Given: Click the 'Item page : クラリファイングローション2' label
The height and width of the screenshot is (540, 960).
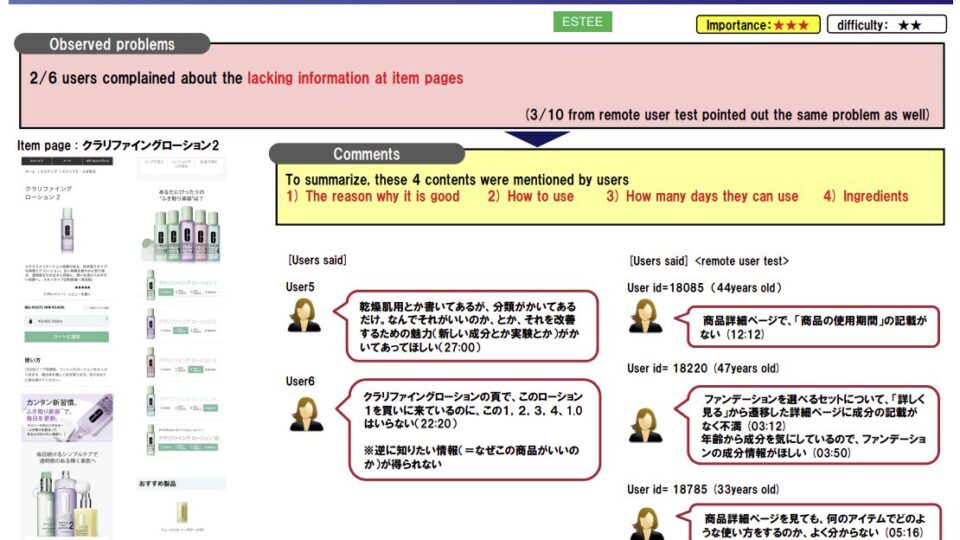Looking at the screenshot, I should [x=118, y=146].
